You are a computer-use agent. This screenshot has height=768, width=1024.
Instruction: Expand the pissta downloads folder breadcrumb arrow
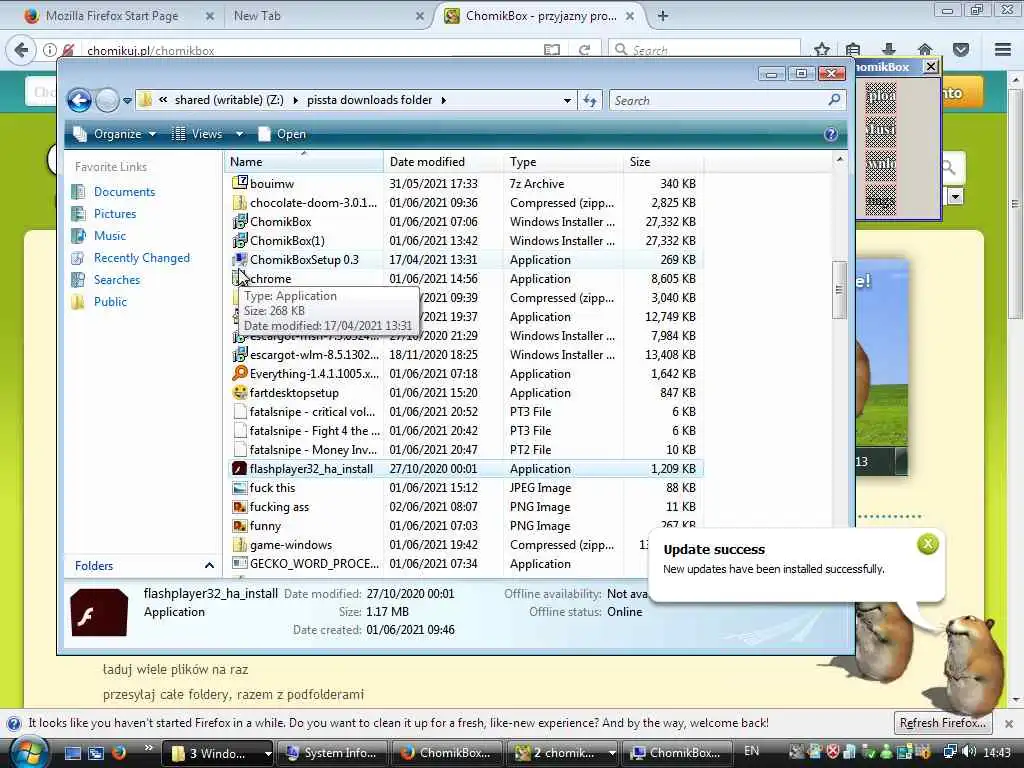point(444,101)
